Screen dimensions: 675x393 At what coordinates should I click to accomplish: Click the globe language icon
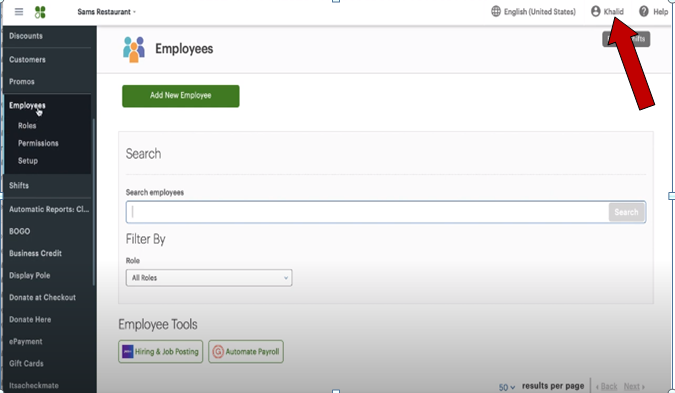[496, 12]
